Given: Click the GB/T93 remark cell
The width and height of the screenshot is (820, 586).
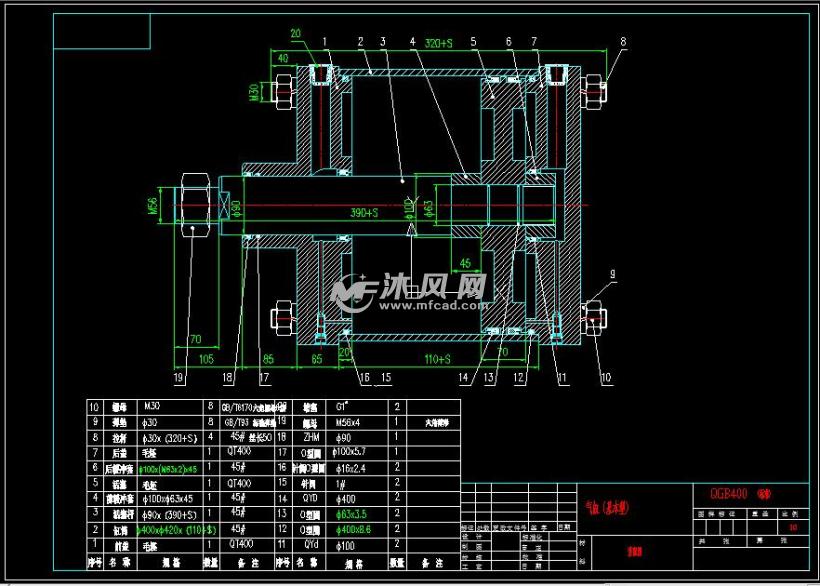Looking at the screenshot, I should tap(249, 422).
